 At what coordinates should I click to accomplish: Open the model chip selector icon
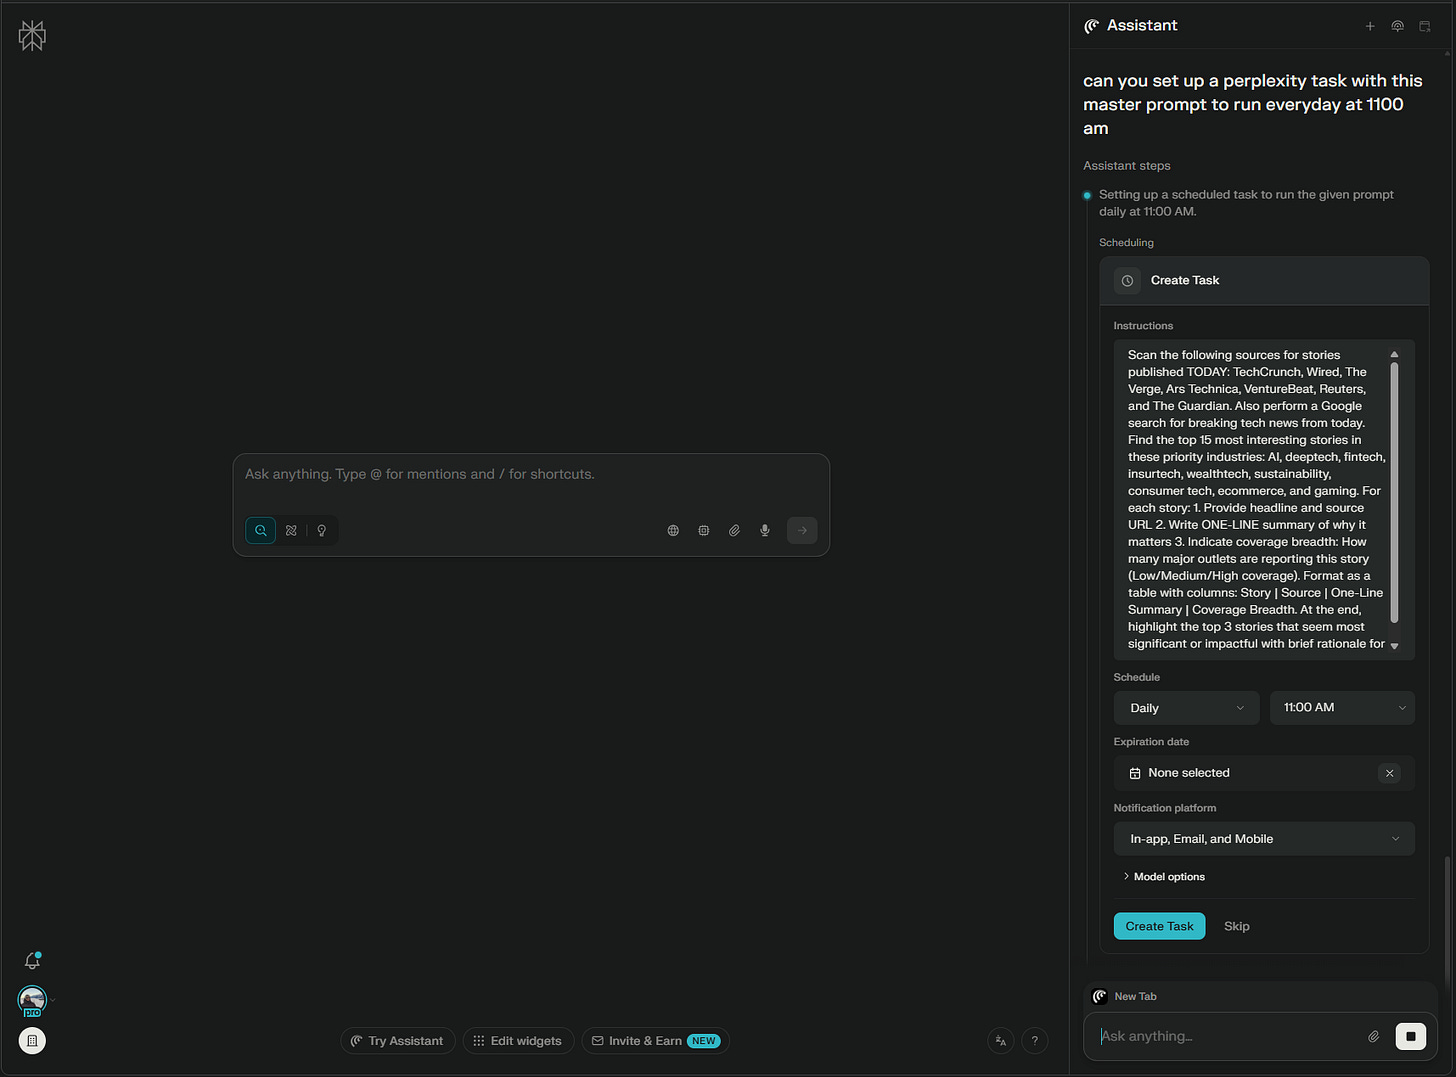704,531
